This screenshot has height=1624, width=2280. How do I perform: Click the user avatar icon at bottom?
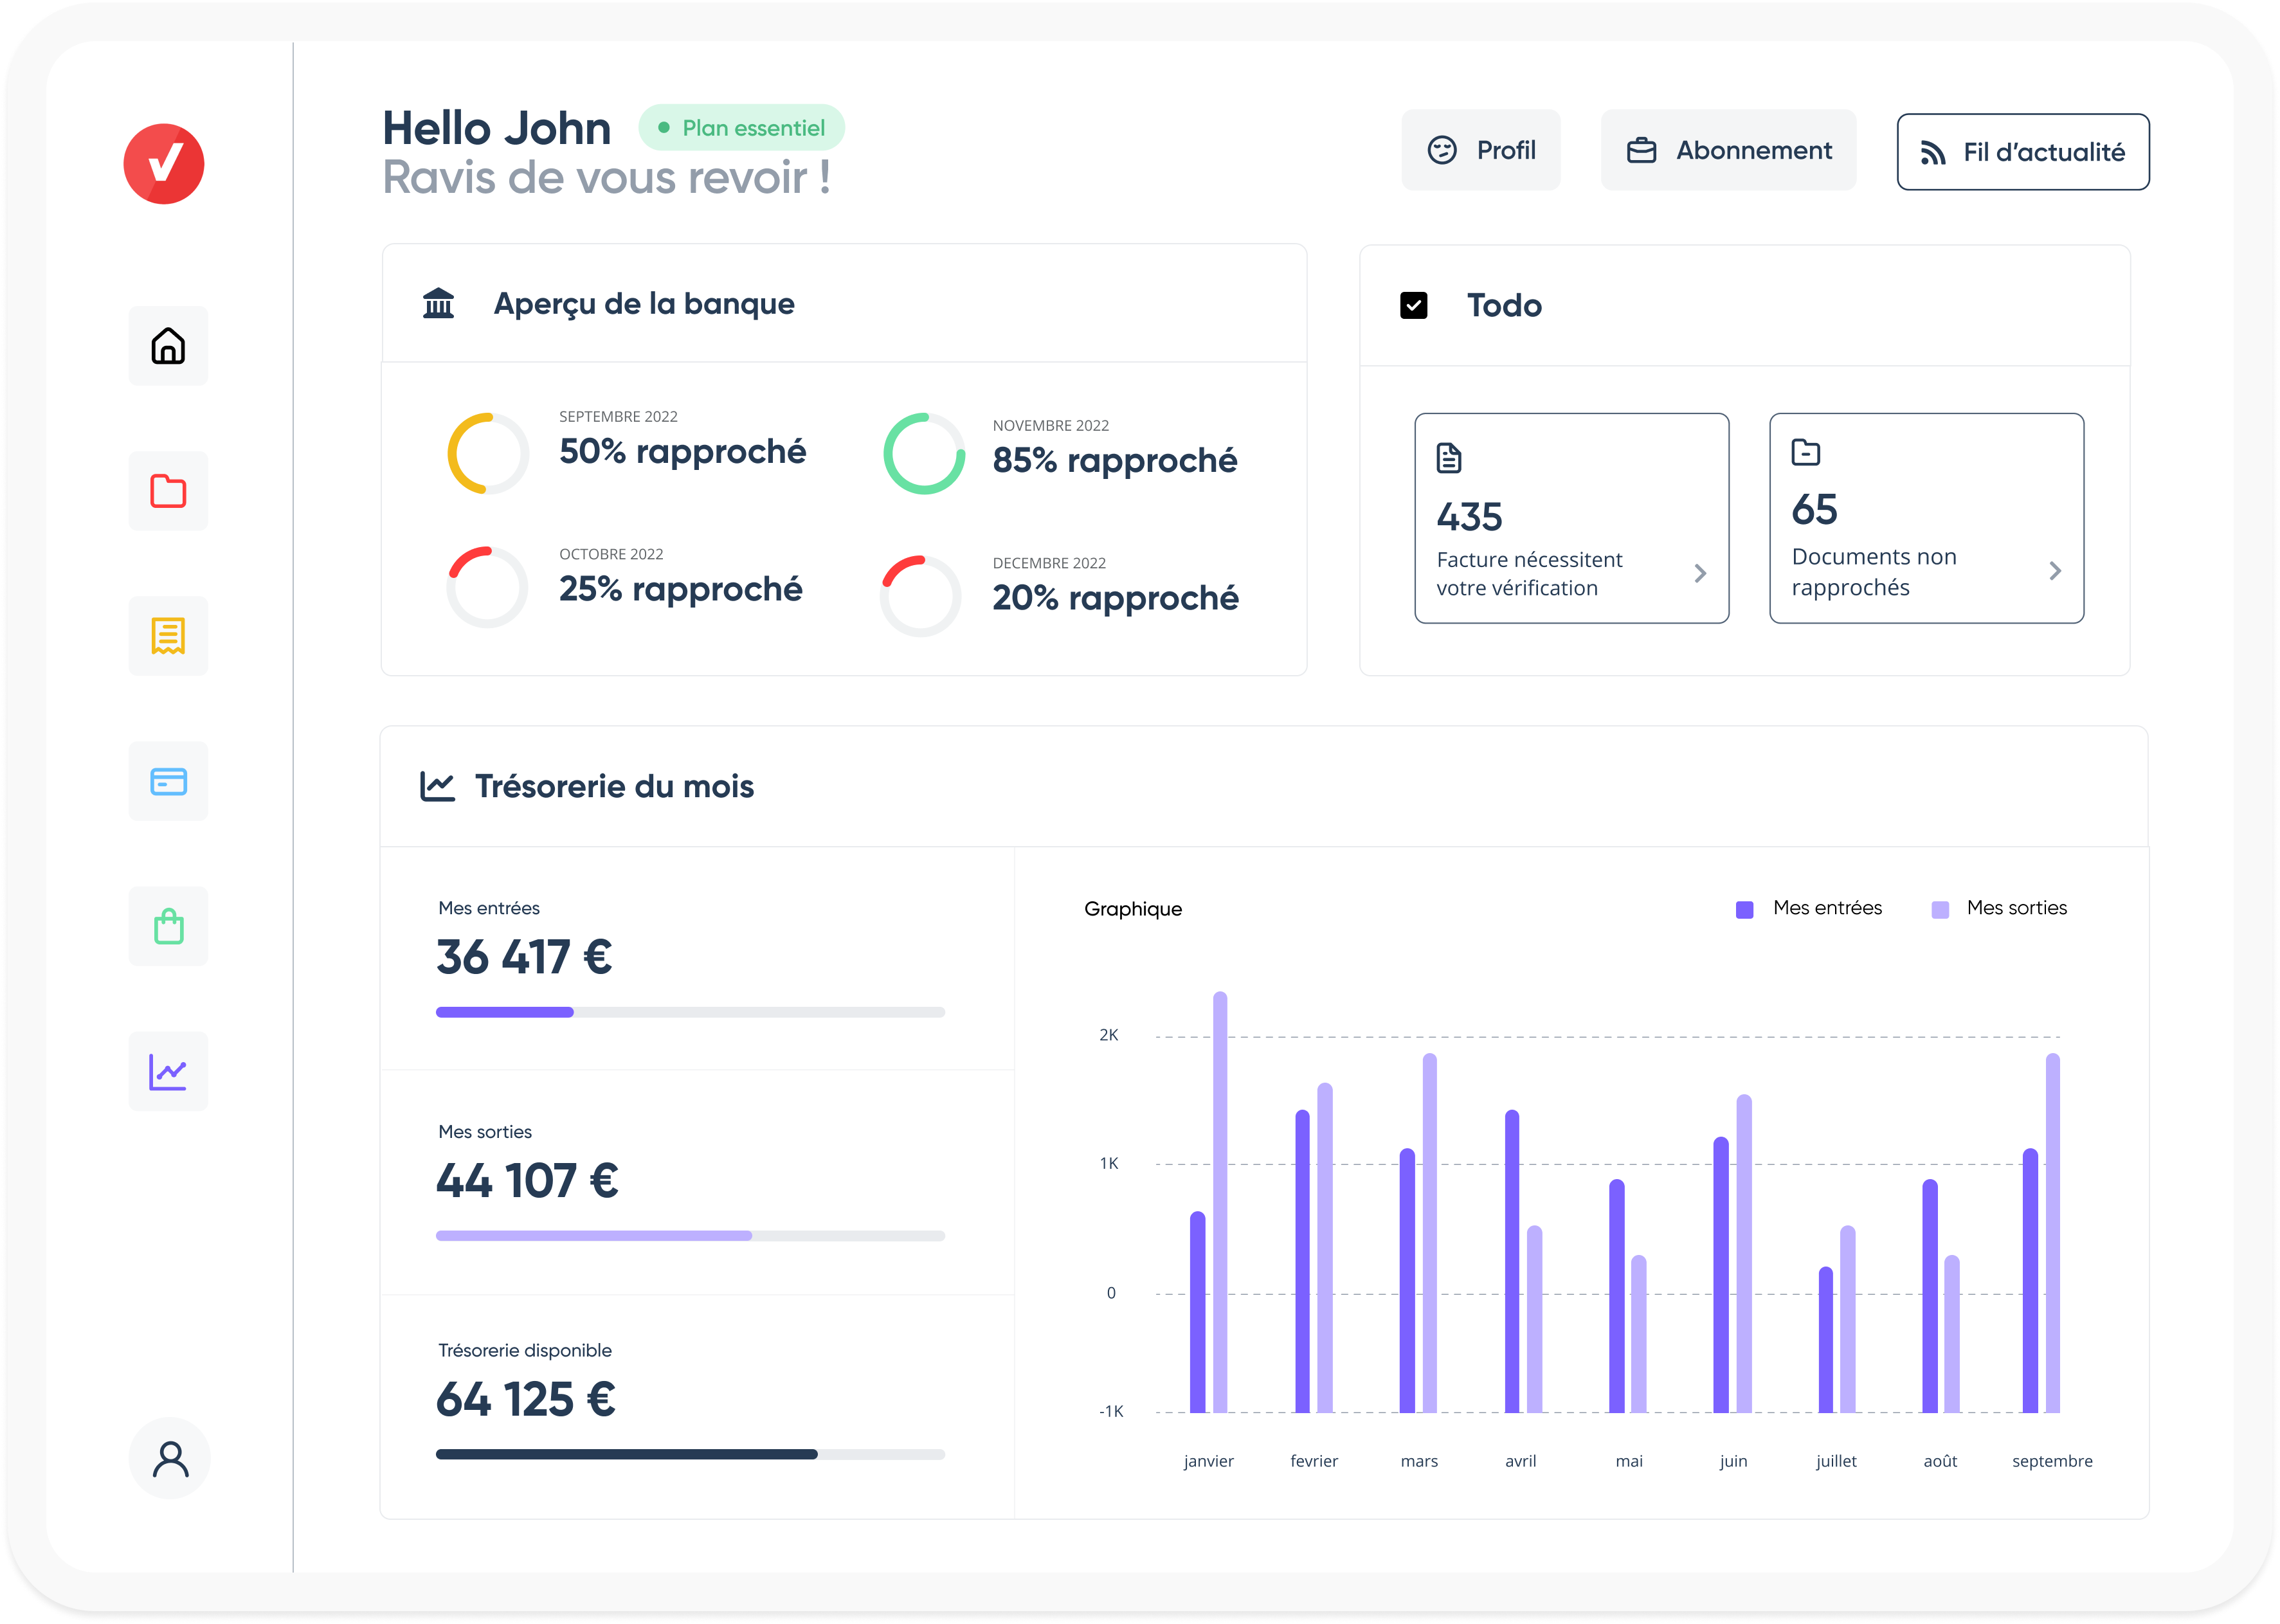(x=170, y=1459)
